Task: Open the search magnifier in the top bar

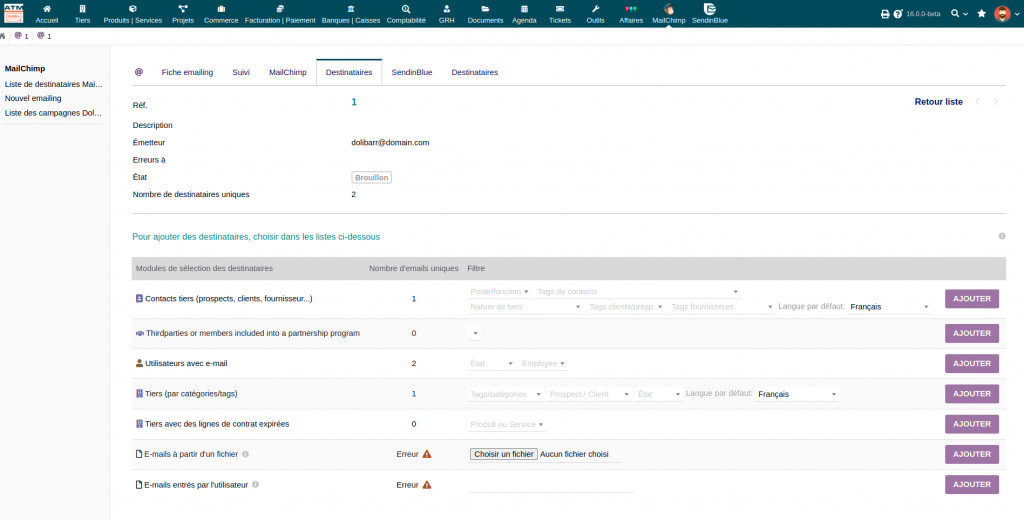Action: (x=955, y=14)
